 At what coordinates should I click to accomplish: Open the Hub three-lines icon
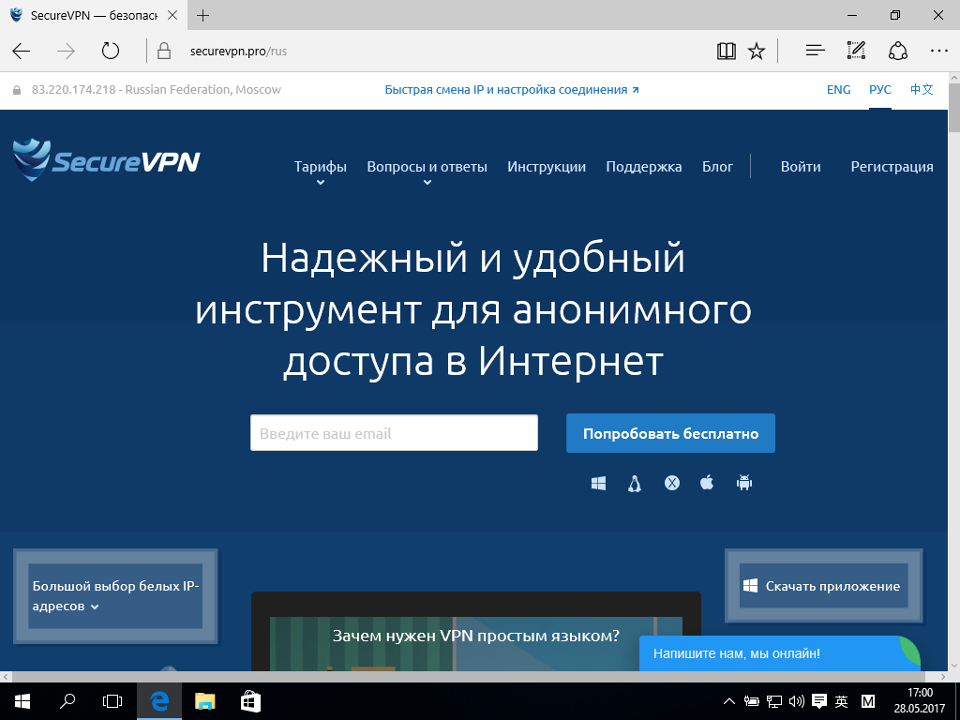tap(815, 51)
